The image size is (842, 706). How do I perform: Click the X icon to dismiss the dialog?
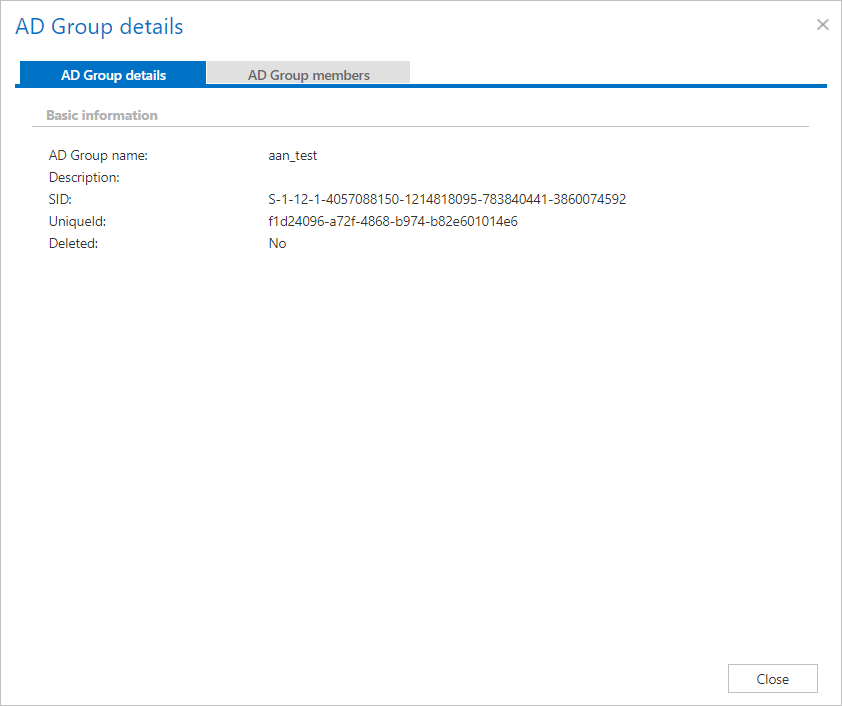tap(822, 25)
